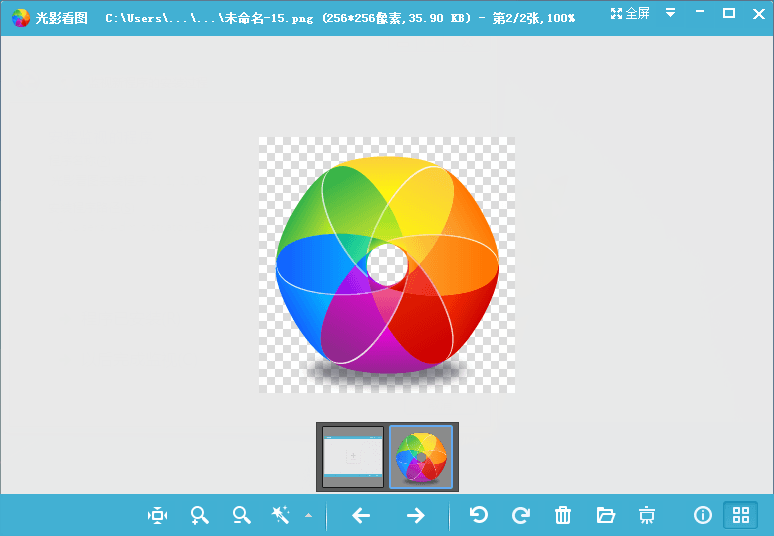Rotate the image counterclockwise

pos(478,515)
